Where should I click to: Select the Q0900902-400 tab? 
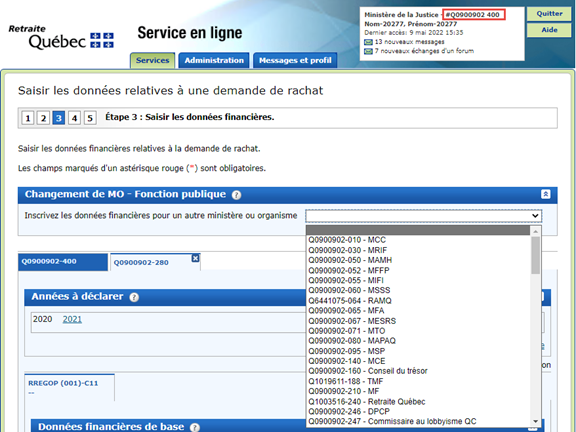(x=63, y=262)
